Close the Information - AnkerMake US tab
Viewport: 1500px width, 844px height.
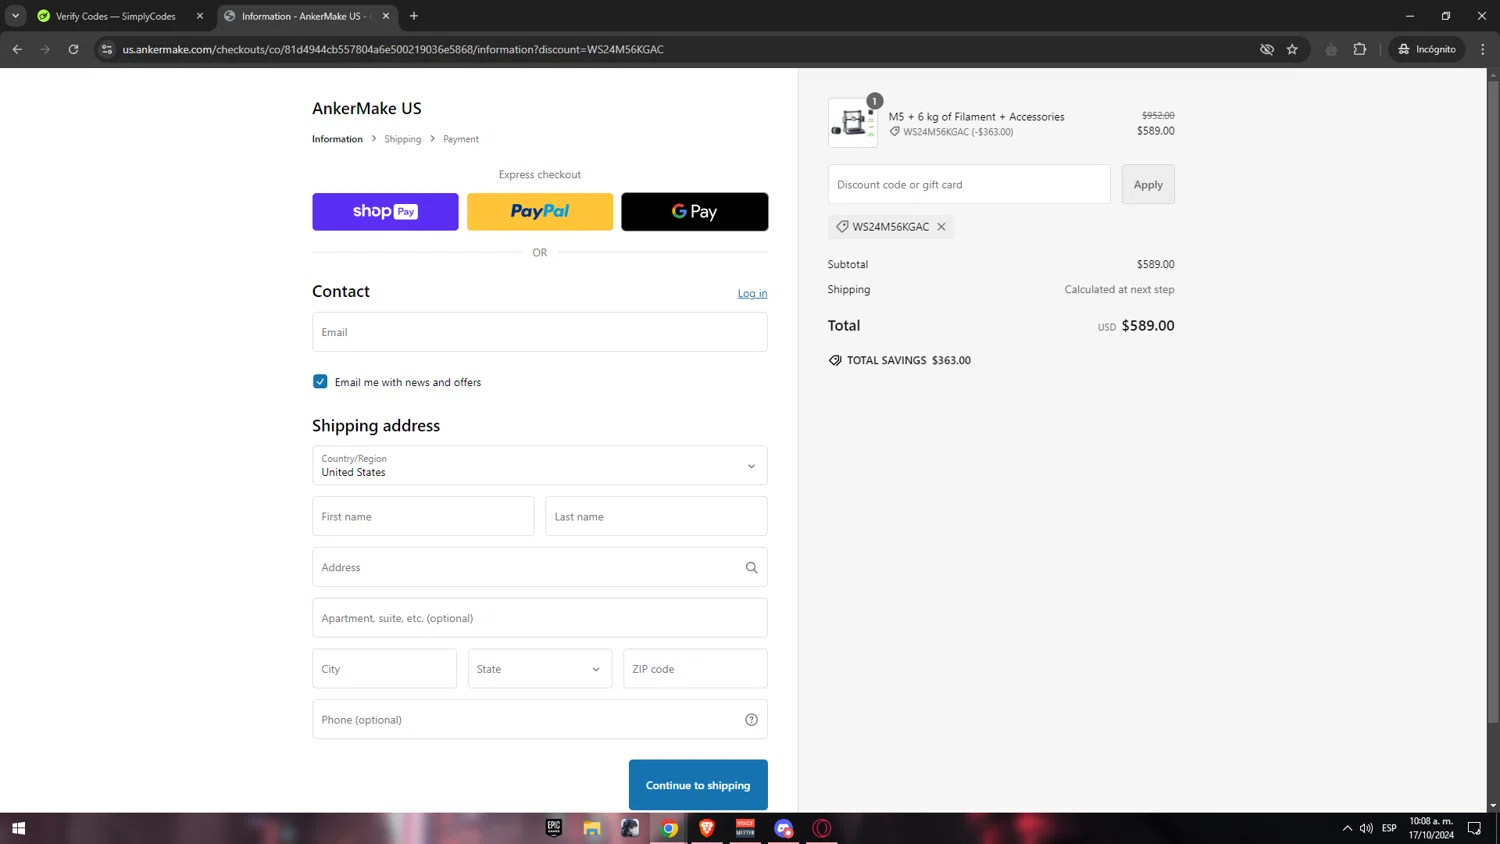coord(386,16)
